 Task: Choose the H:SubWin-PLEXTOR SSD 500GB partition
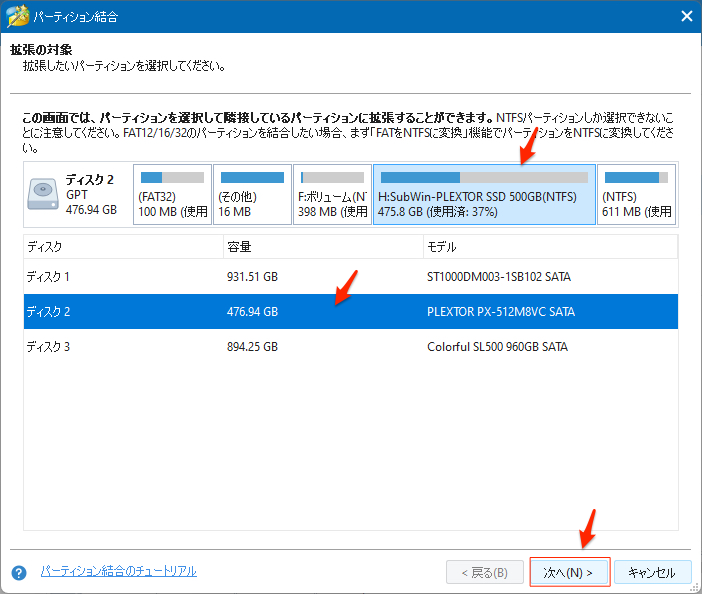click(x=484, y=195)
